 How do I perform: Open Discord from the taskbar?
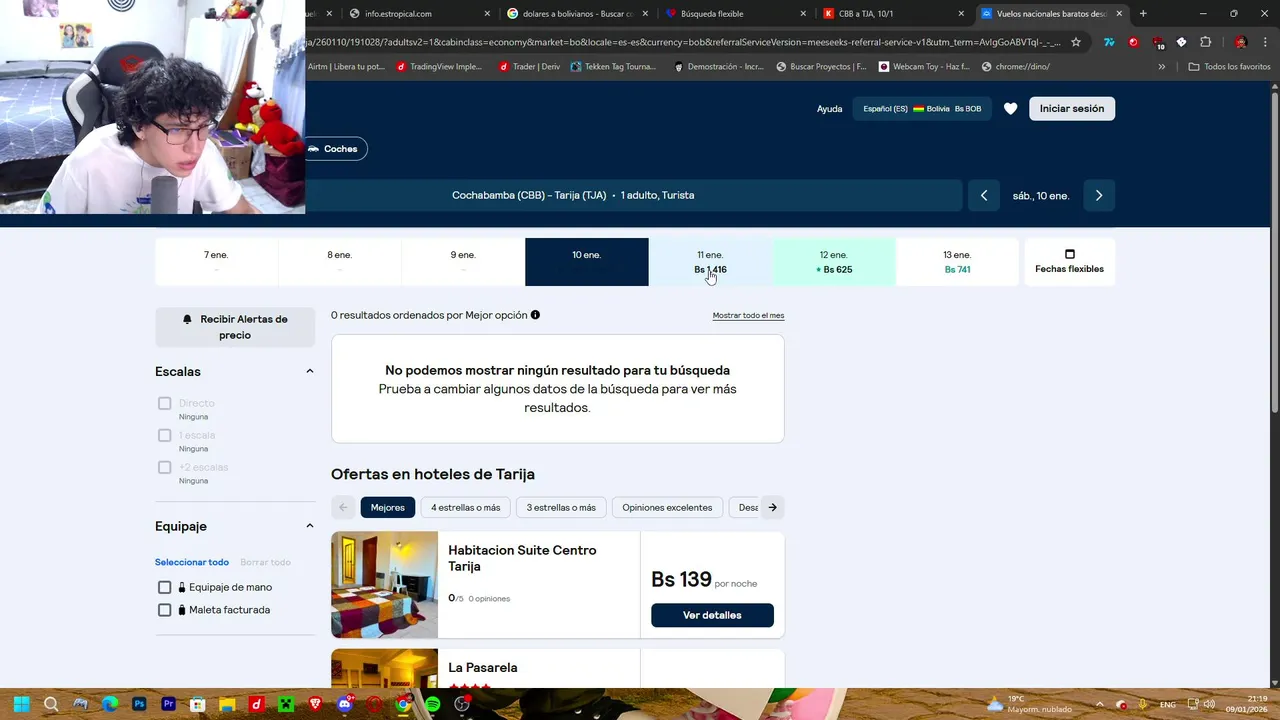point(345,704)
